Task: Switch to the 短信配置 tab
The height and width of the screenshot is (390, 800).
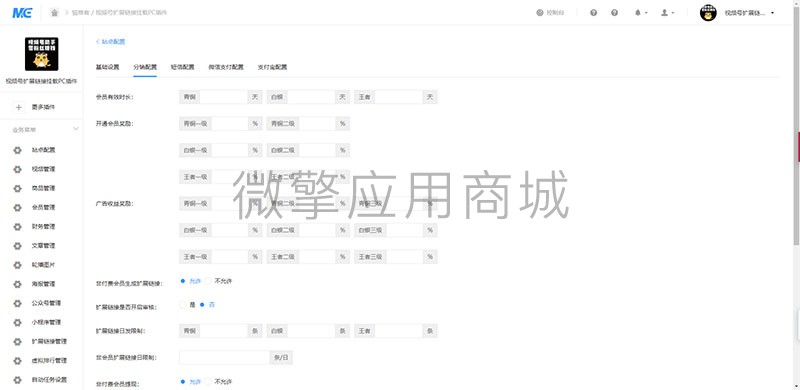Action: point(182,67)
